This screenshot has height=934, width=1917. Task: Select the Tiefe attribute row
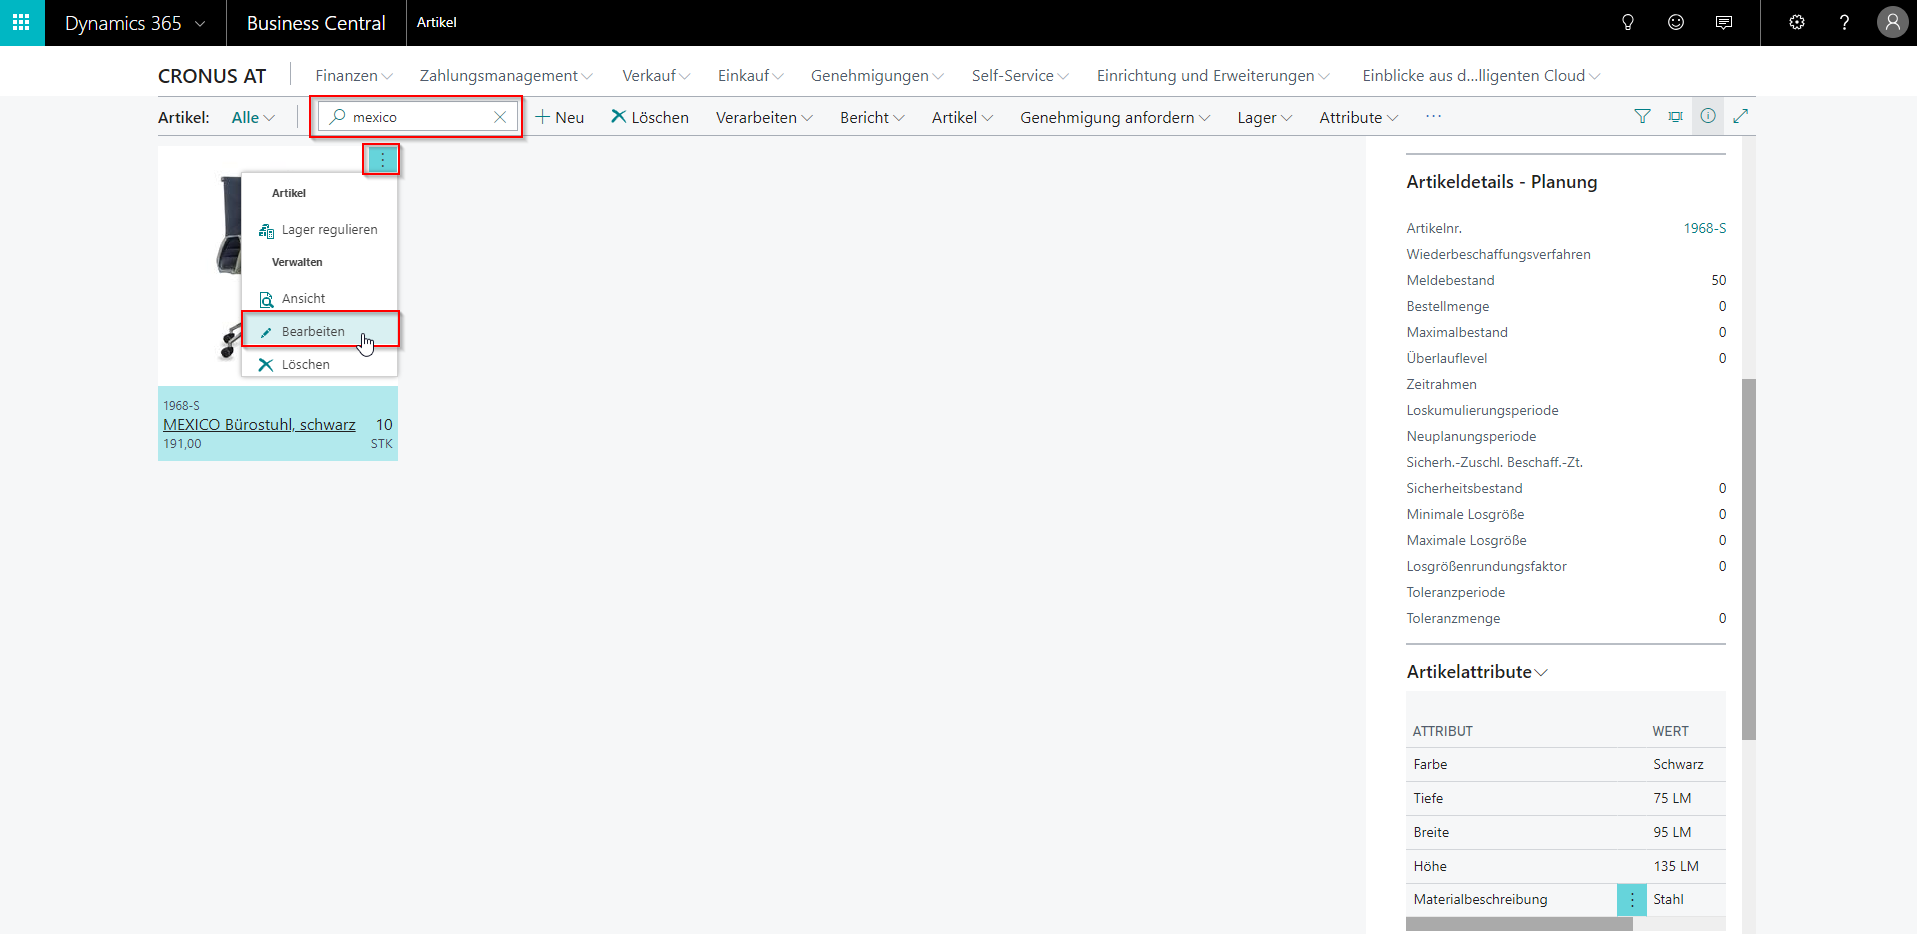click(x=1566, y=798)
